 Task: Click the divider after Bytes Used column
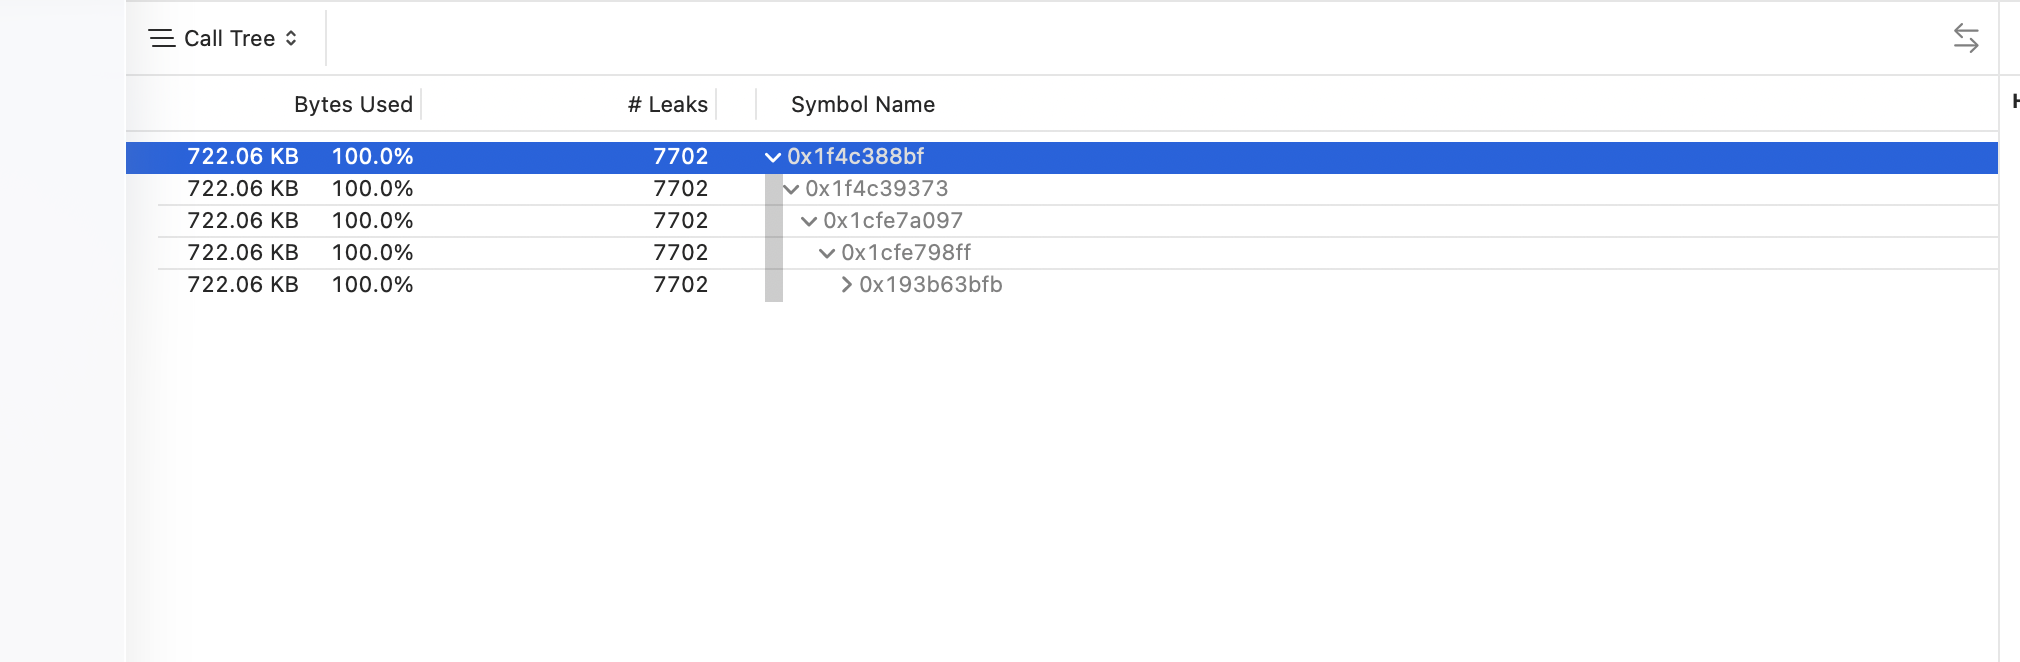(421, 104)
